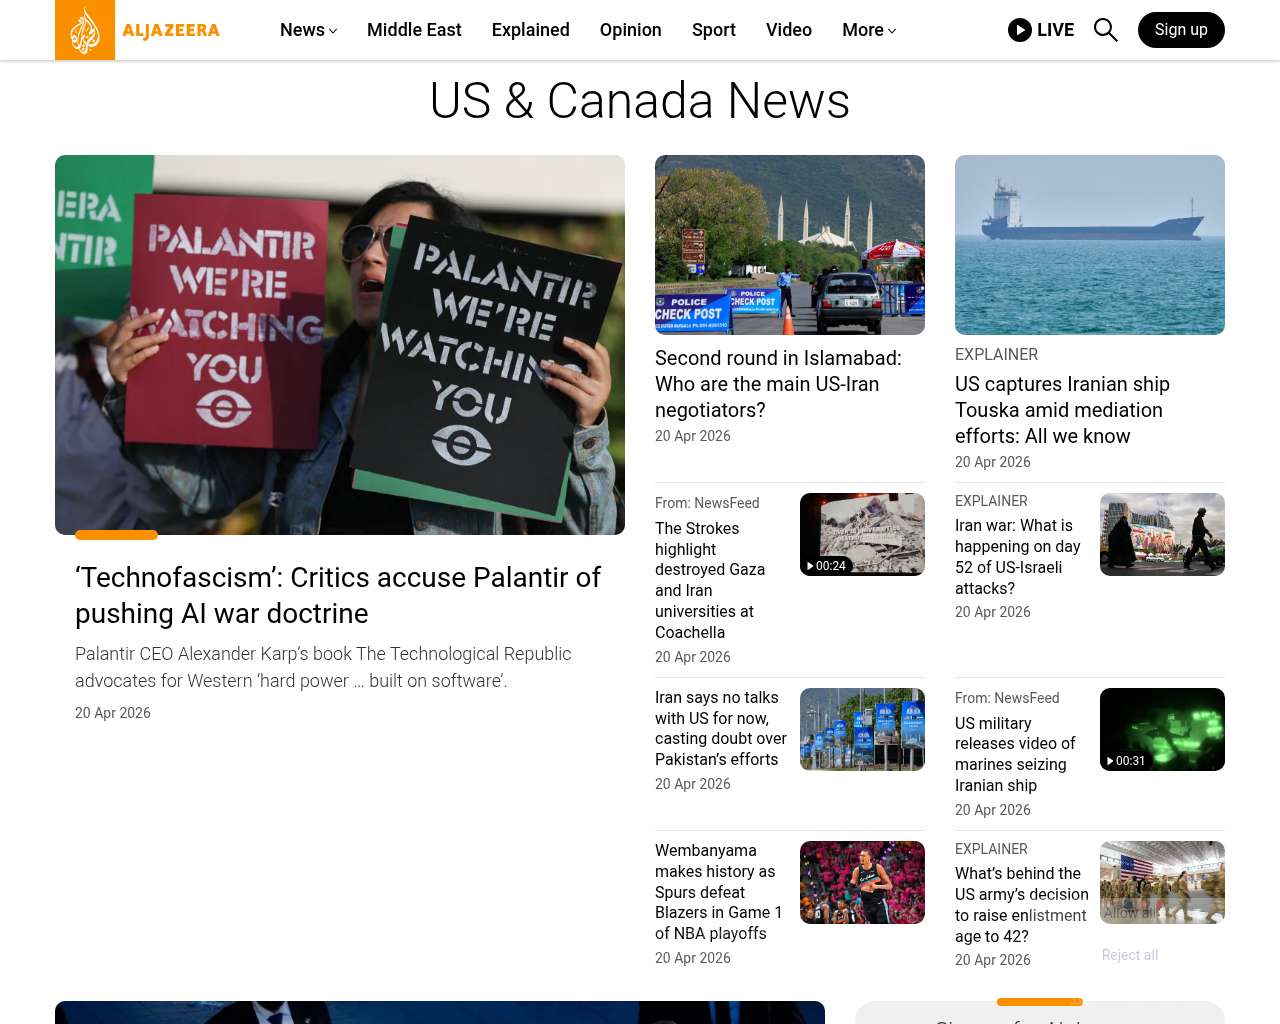The image size is (1280, 1024).
Task: Read 'US army enlistment age' explainer
Action: tap(1022, 905)
